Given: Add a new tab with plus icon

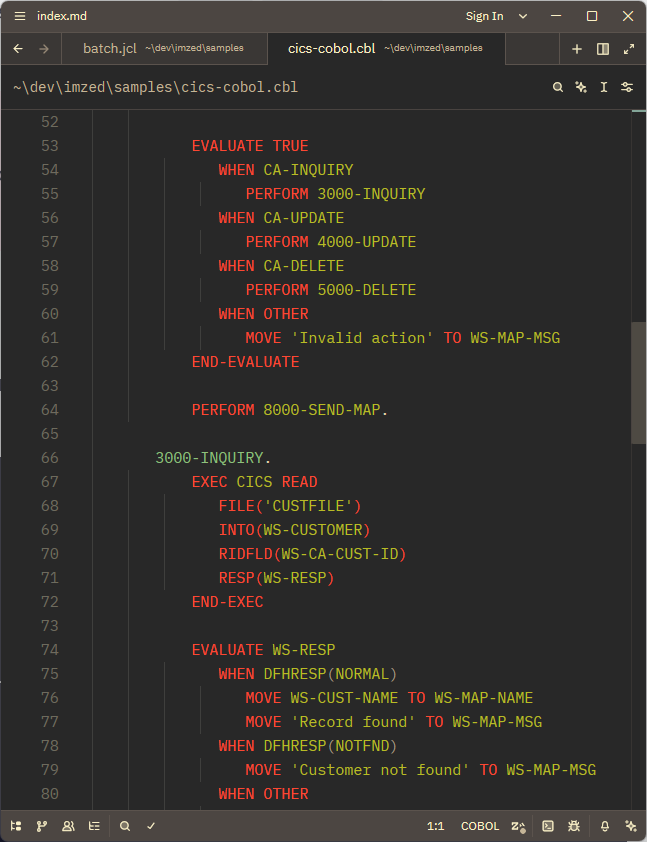Looking at the screenshot, I should [577, 49].
